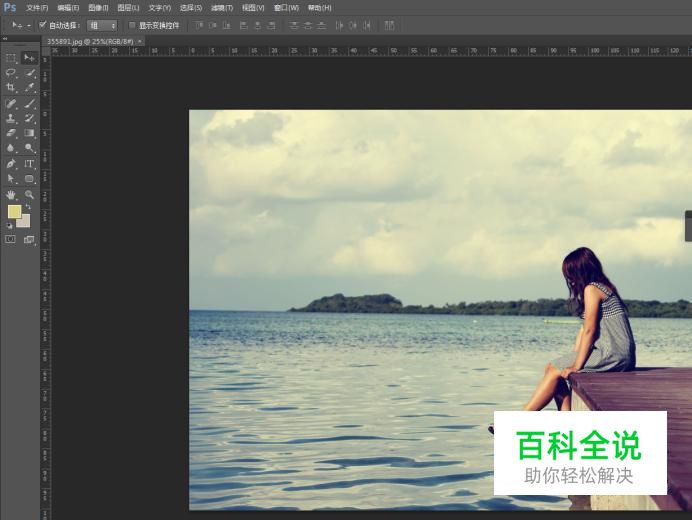This screenshot has width=692, height=520.
Task: Align bottom edges in options bar
Action: (x=226, y=26)
